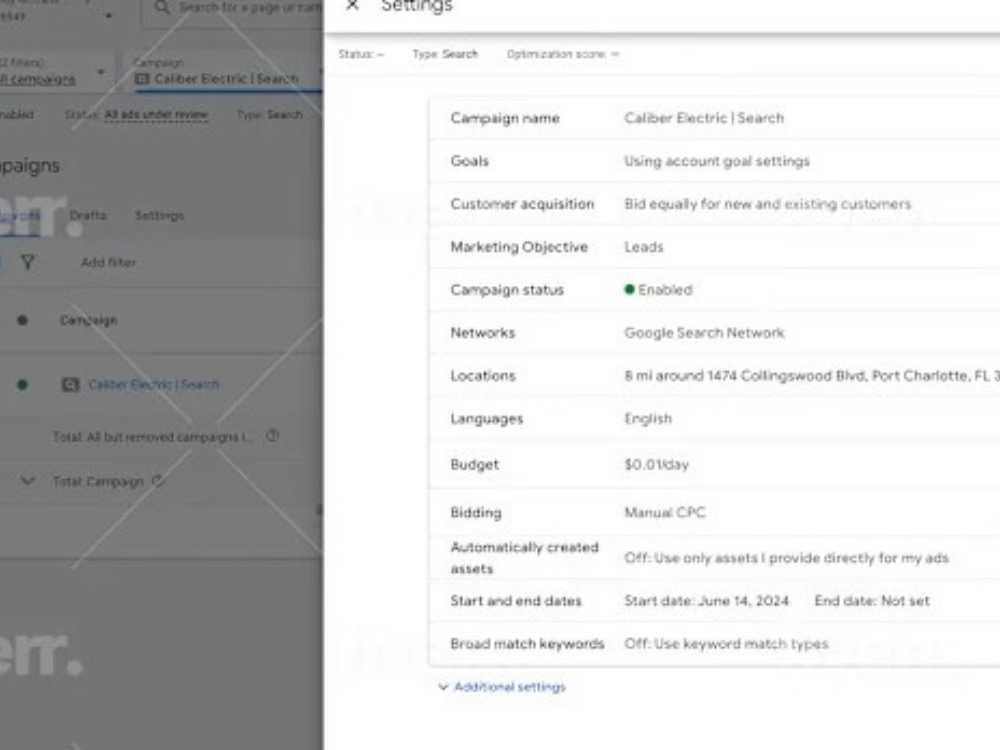Click the search magnifier icon
Screen dimensions: 1000x750
point(162,7)
